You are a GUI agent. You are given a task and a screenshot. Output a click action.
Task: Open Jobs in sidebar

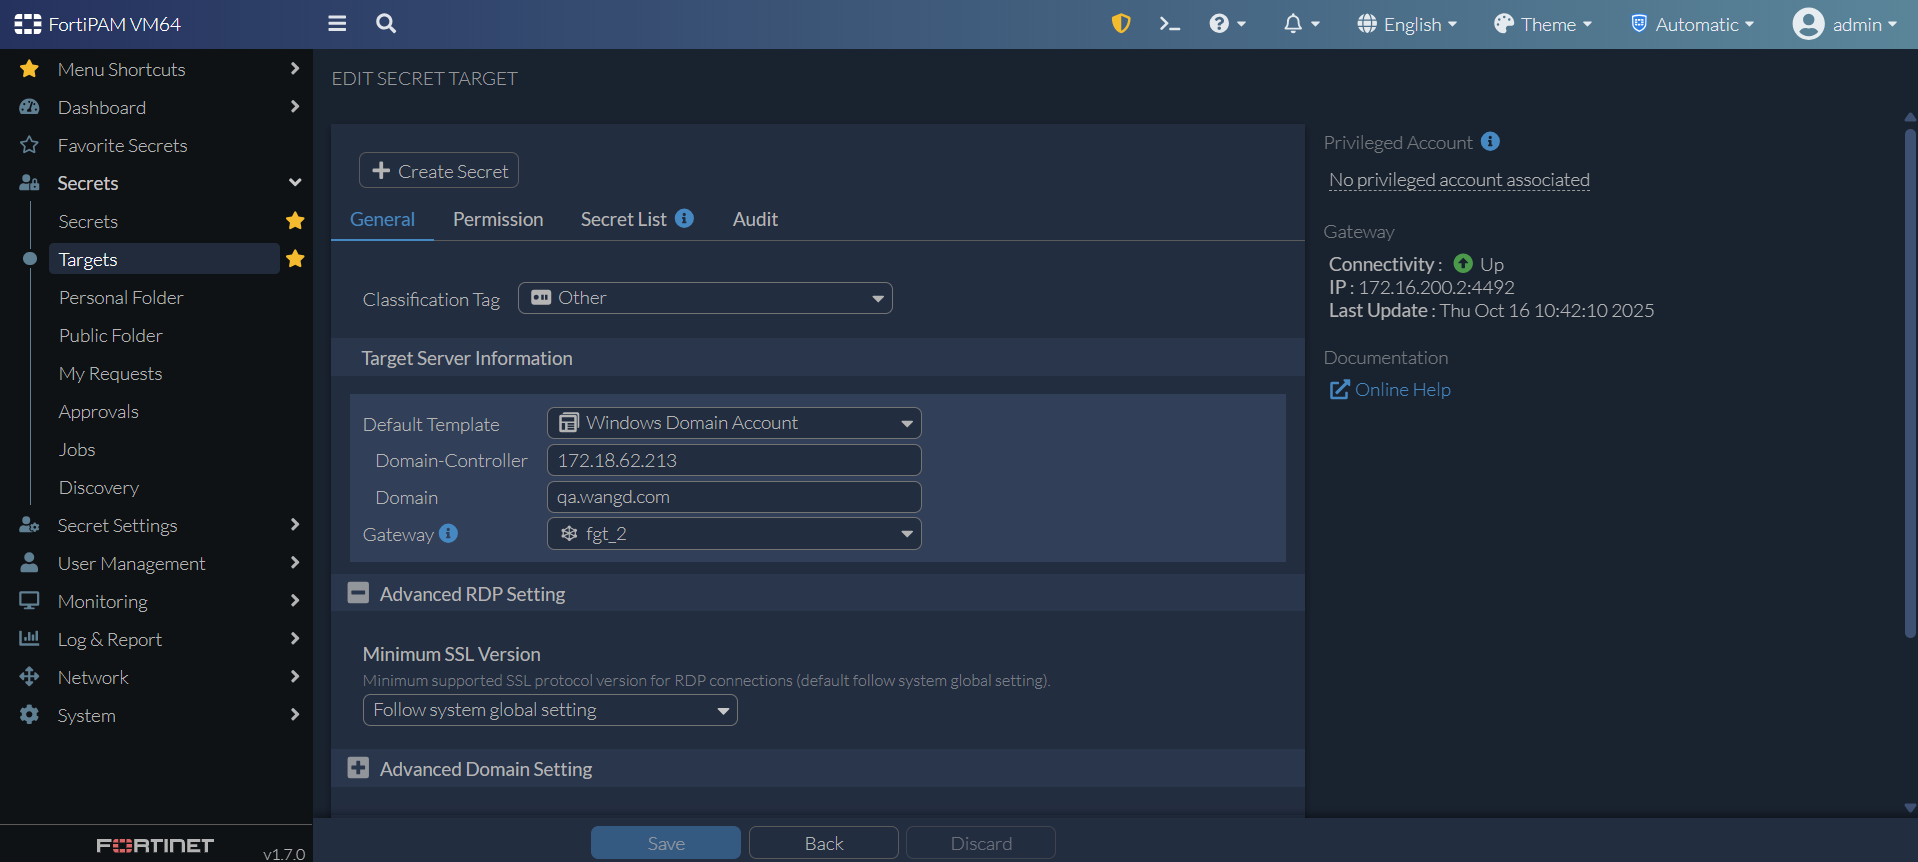tap(77, 449)
